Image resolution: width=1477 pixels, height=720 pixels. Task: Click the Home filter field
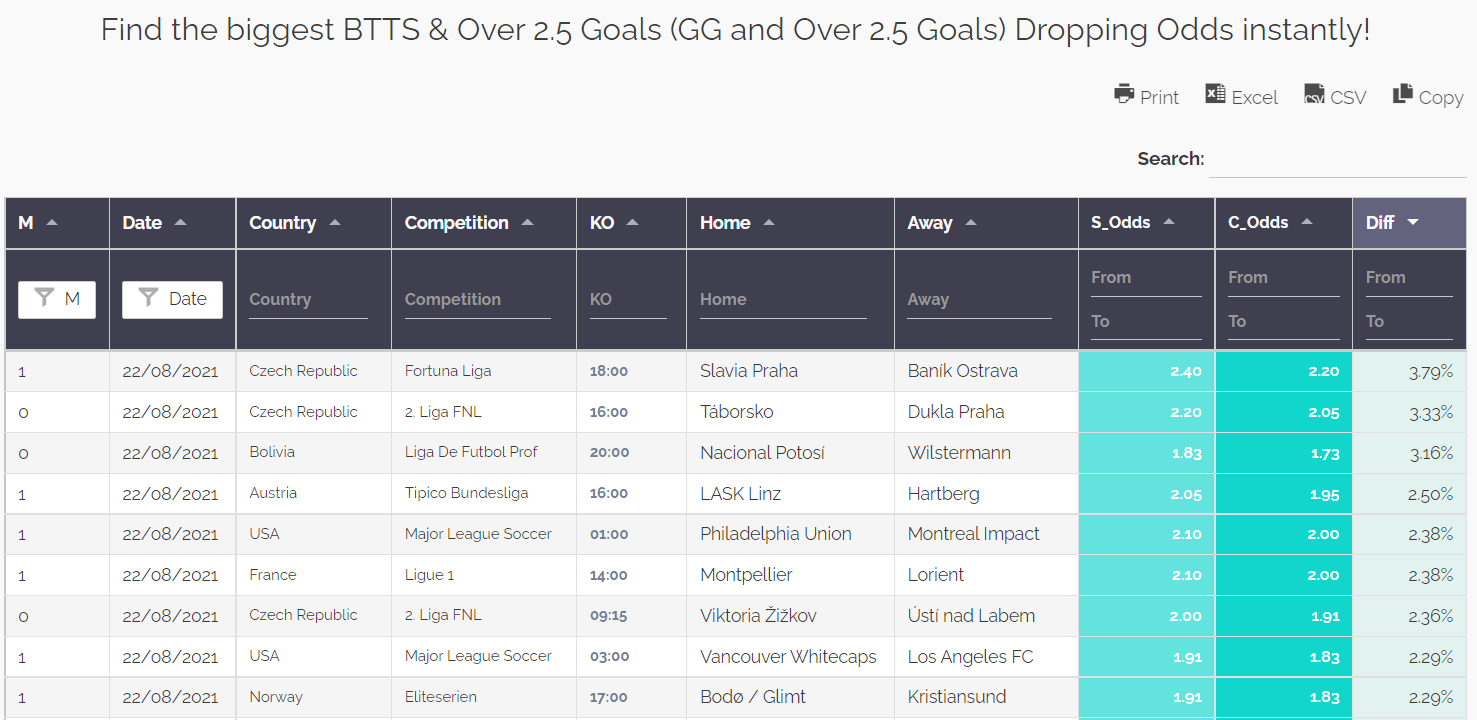[x=783, y=299]
